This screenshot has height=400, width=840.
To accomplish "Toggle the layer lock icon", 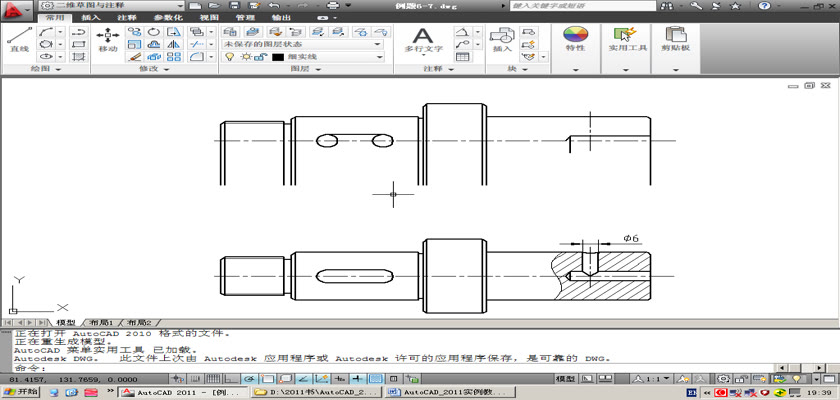I will pos(259,58).
